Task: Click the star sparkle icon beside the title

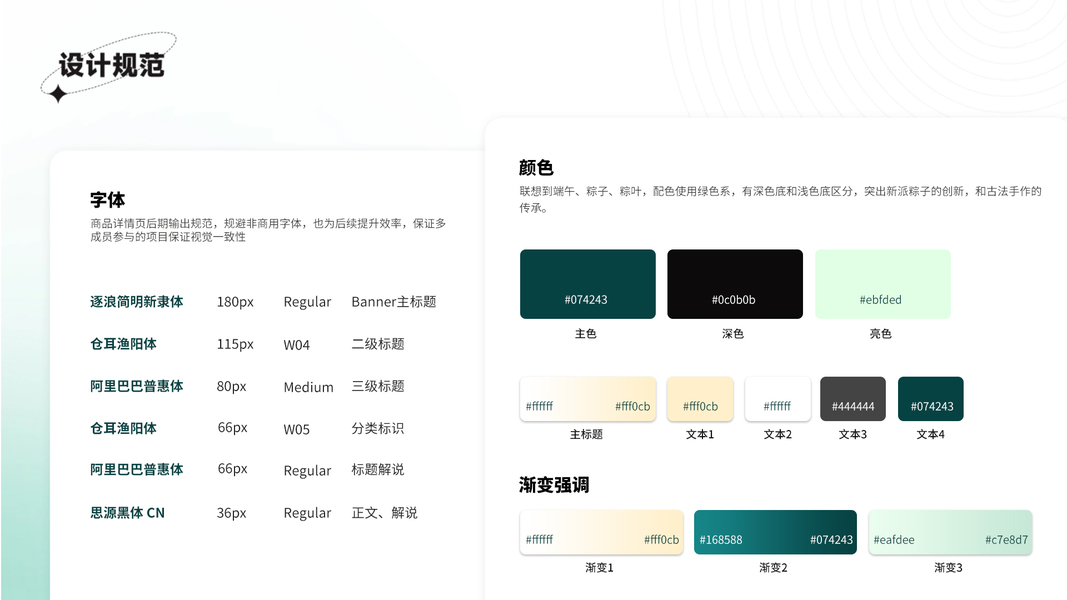Action: coord(59,94)
